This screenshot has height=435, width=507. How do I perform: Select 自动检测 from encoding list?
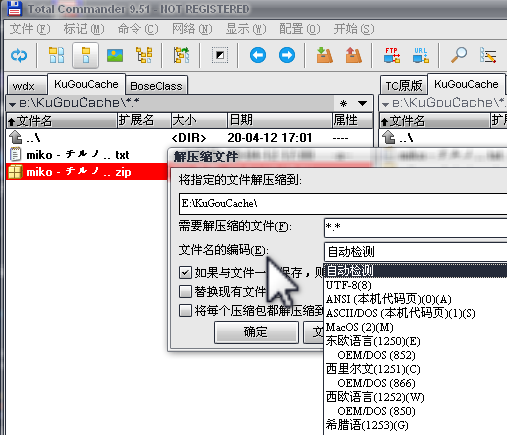coord(416,271)
